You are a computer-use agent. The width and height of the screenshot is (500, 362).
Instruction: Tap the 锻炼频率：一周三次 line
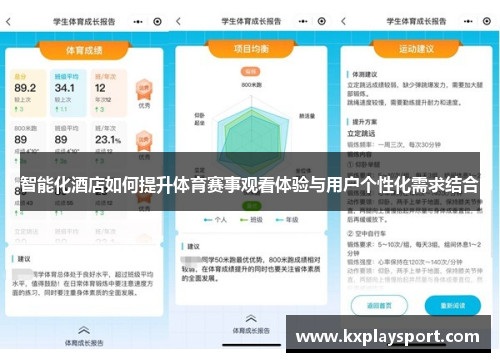click(x=394, y=145)
